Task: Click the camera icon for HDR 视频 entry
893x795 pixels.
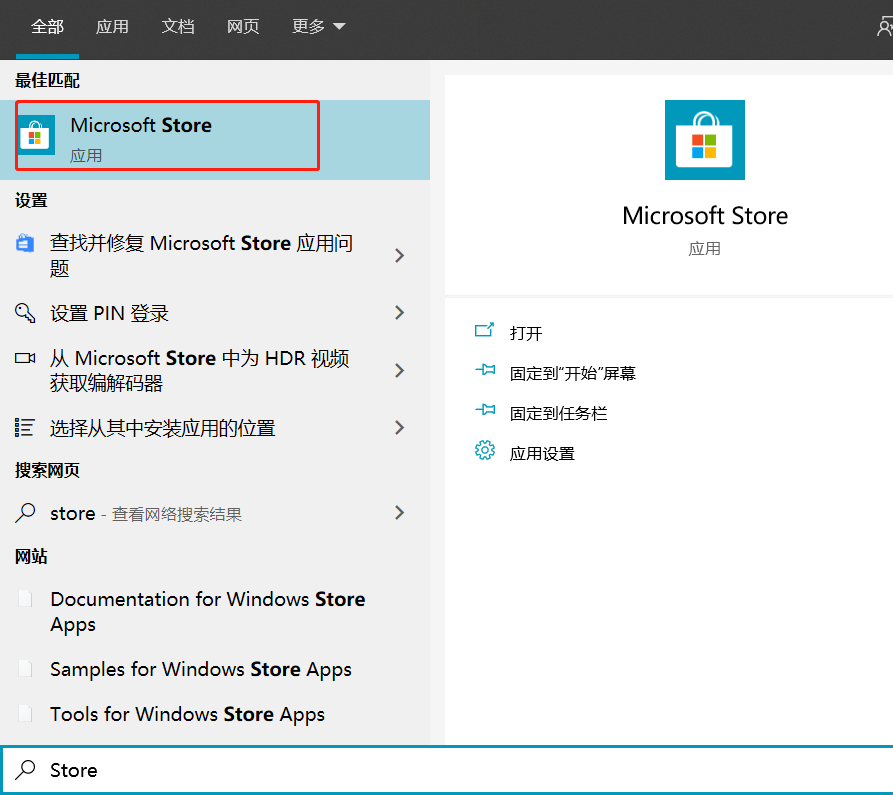Action: (x=24, y=358)
